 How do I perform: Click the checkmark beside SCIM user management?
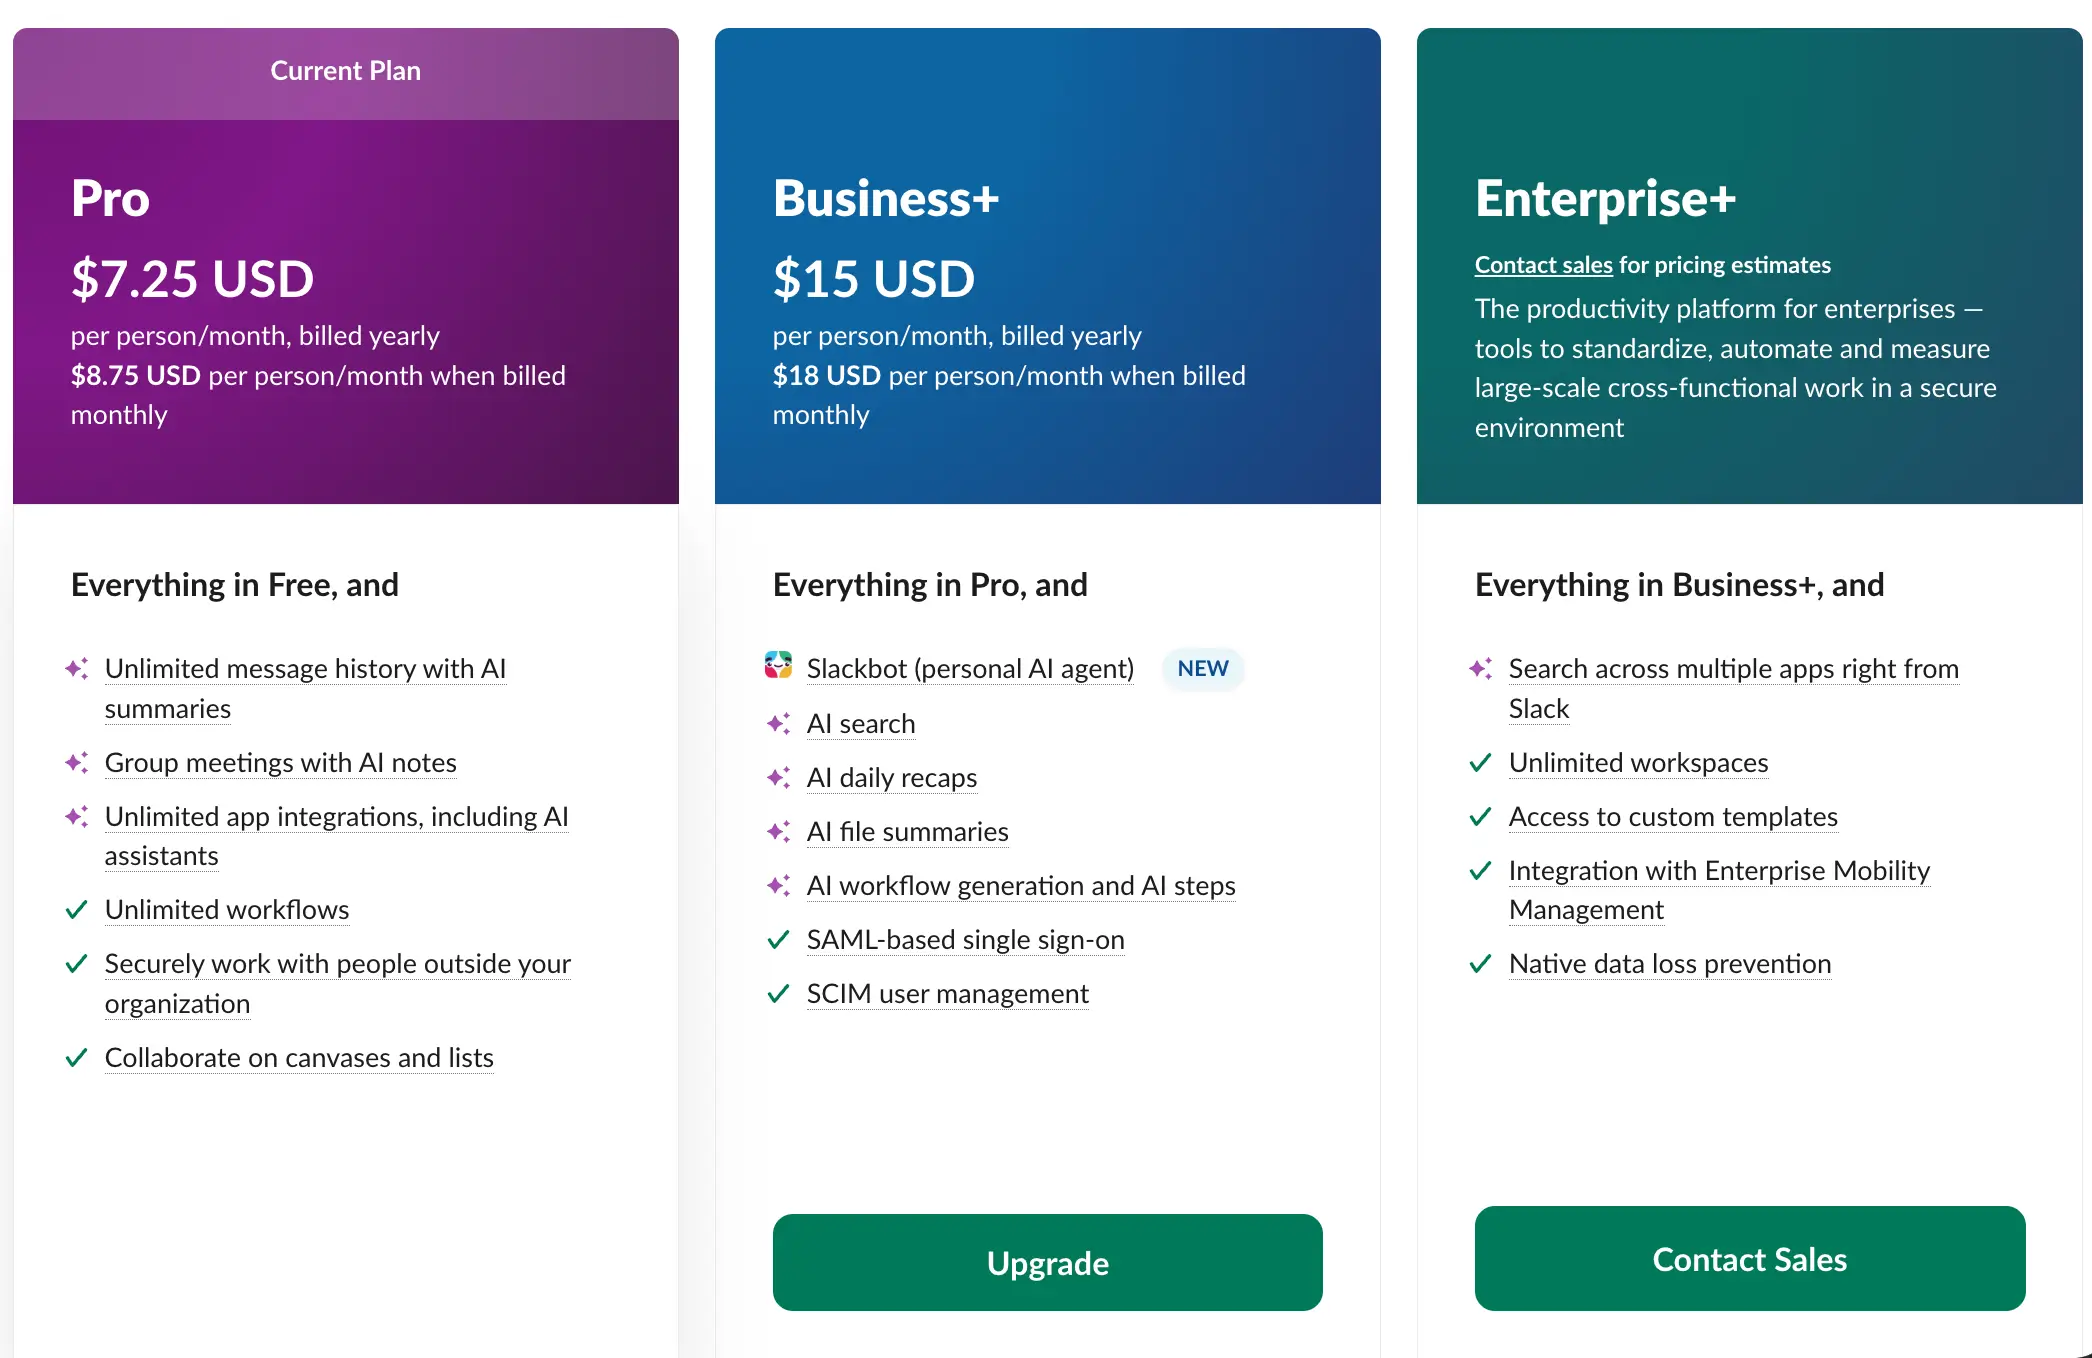coord(779,993)
